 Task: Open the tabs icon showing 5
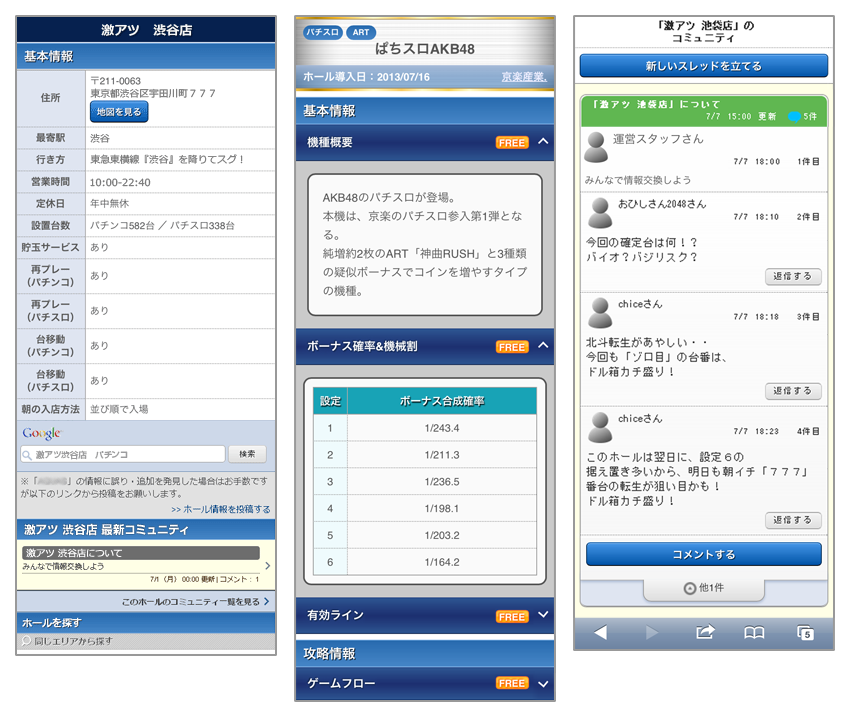pos(806,632)
